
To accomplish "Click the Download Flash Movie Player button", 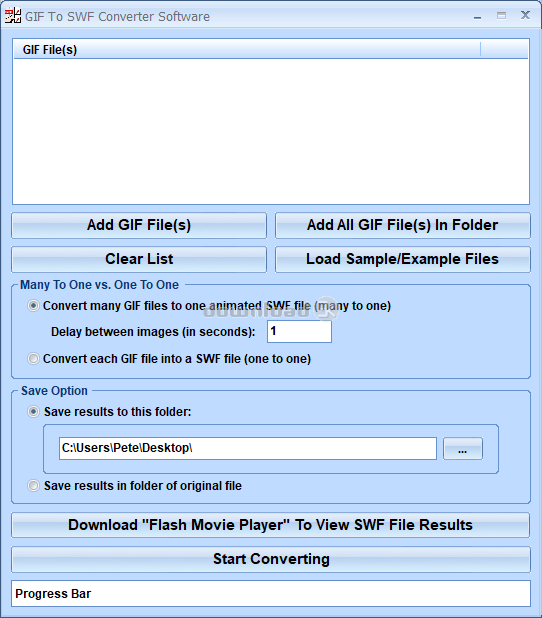I will point(270,525).
